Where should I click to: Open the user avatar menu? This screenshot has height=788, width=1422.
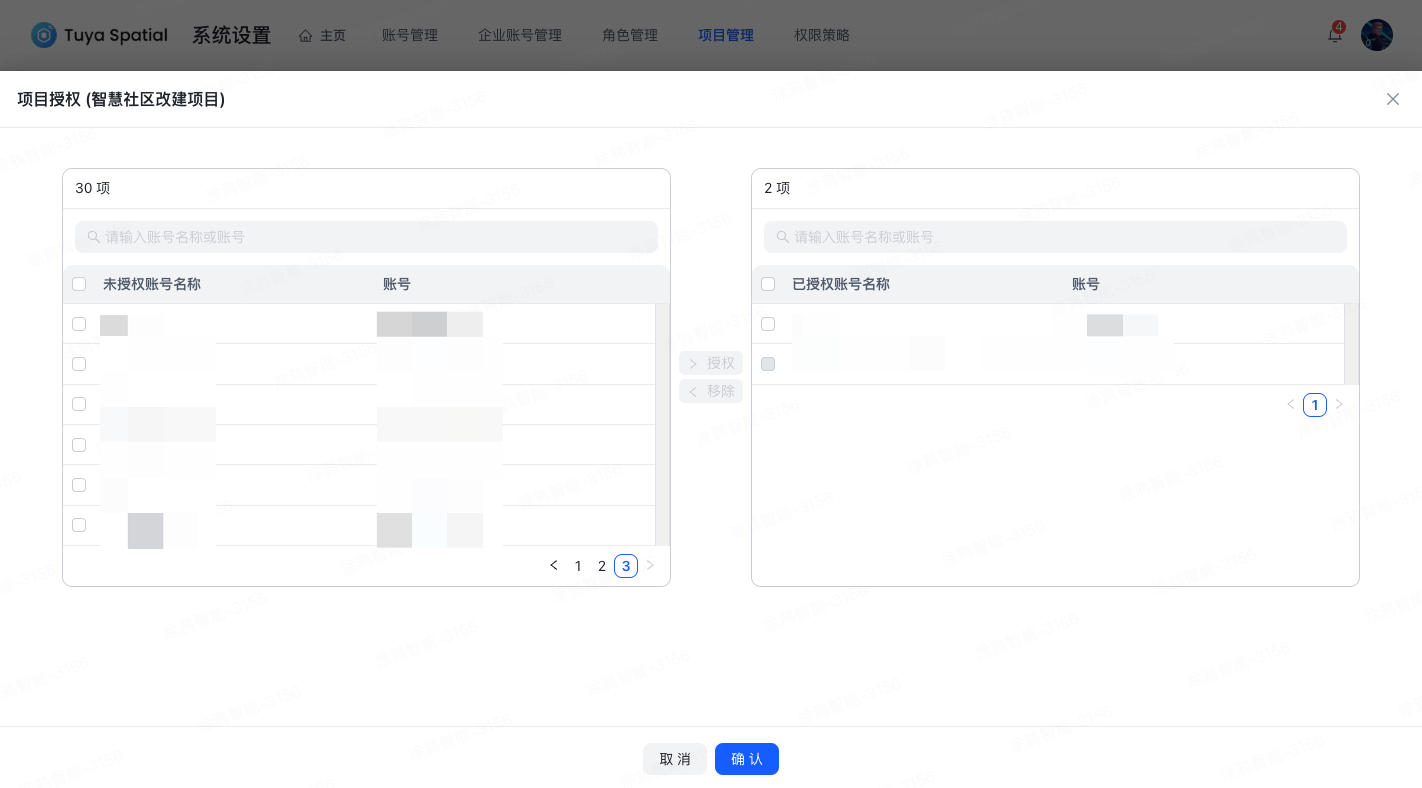(1377, 35)
